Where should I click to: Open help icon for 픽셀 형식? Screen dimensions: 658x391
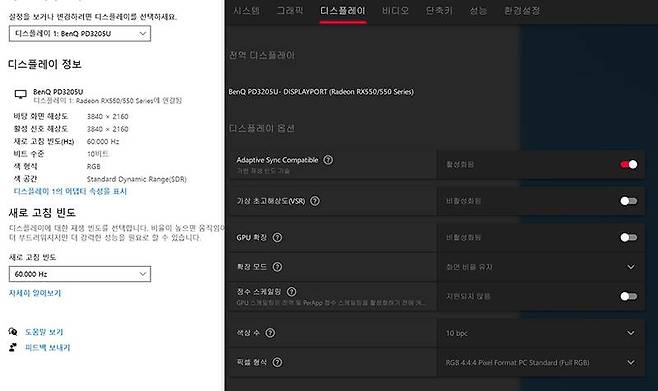point(277,362)
